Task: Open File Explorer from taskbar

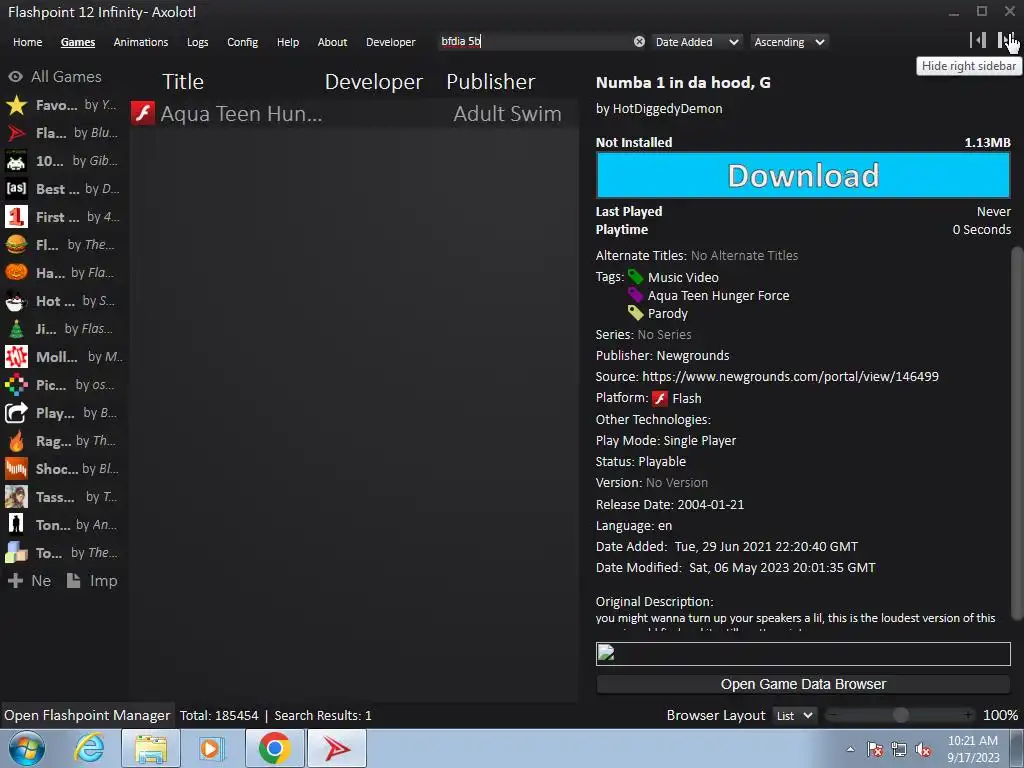Action: click(150, 748)
